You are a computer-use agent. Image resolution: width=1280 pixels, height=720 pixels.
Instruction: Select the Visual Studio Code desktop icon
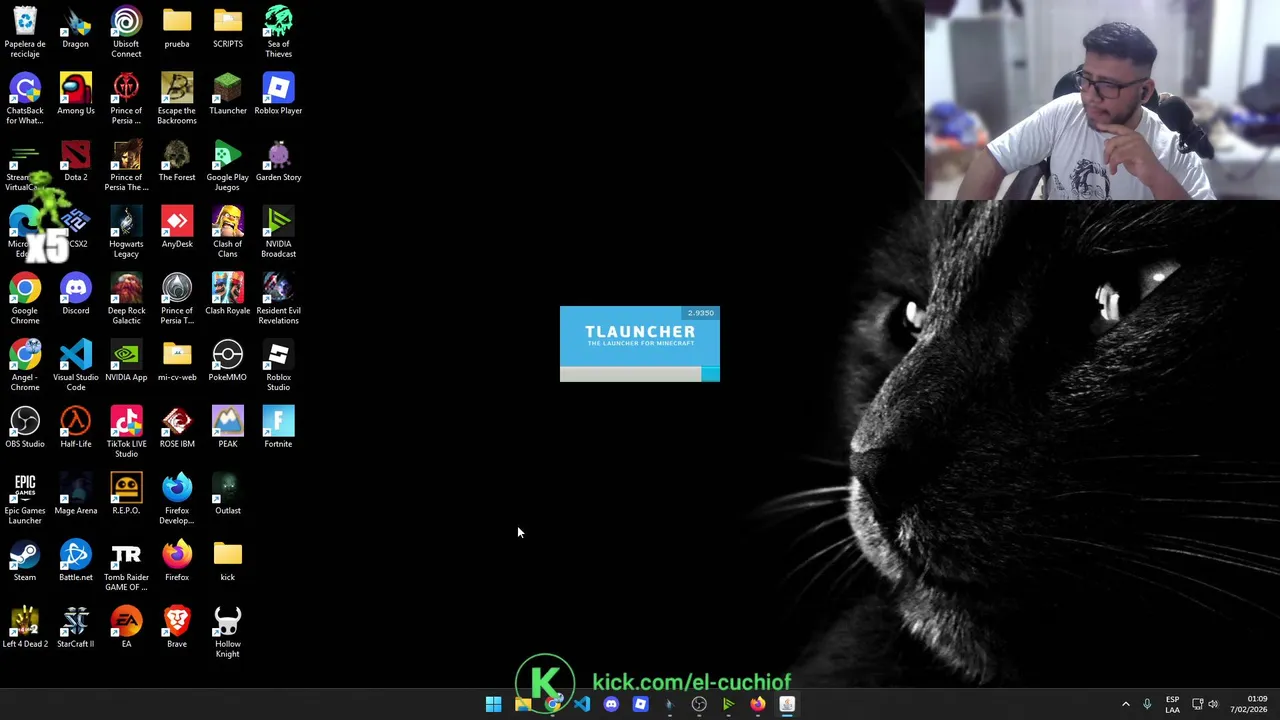point(75,366)
